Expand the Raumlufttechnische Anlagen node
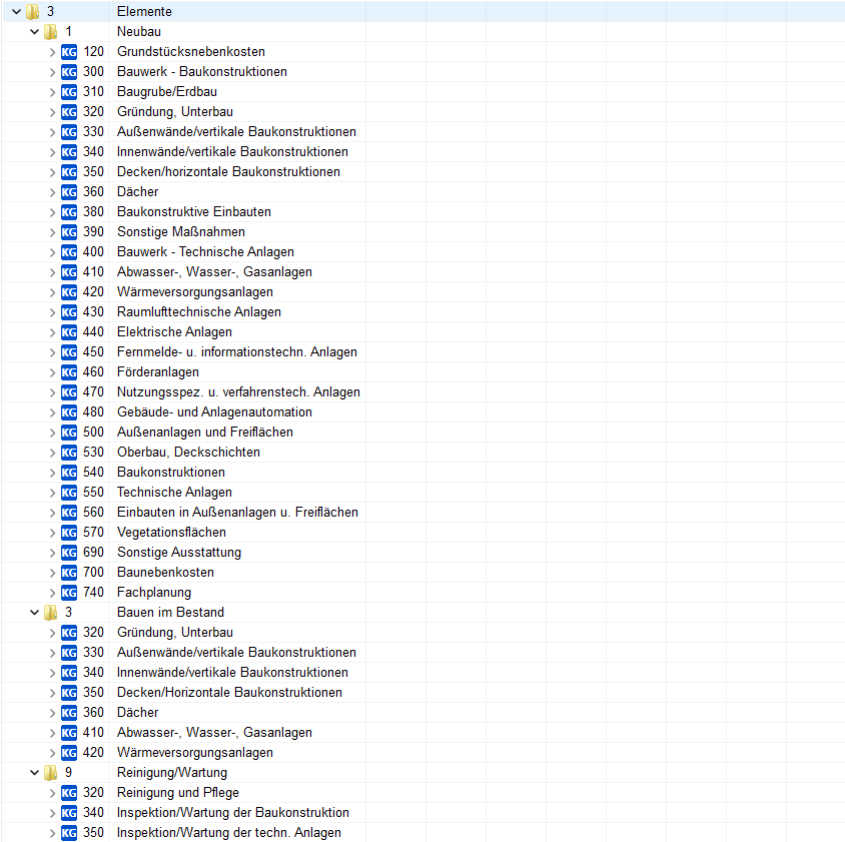The height and width of the screenshot is (842, 845). tap(52, 312)
